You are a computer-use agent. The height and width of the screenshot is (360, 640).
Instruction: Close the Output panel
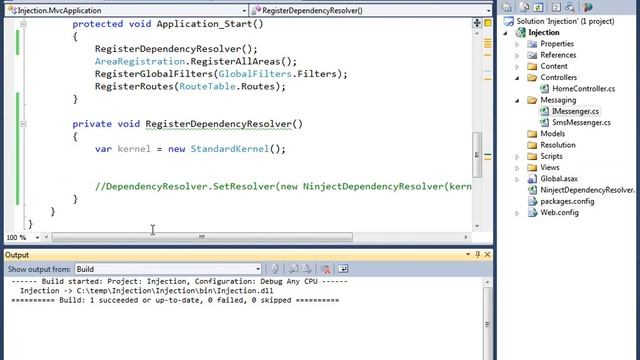487,254
